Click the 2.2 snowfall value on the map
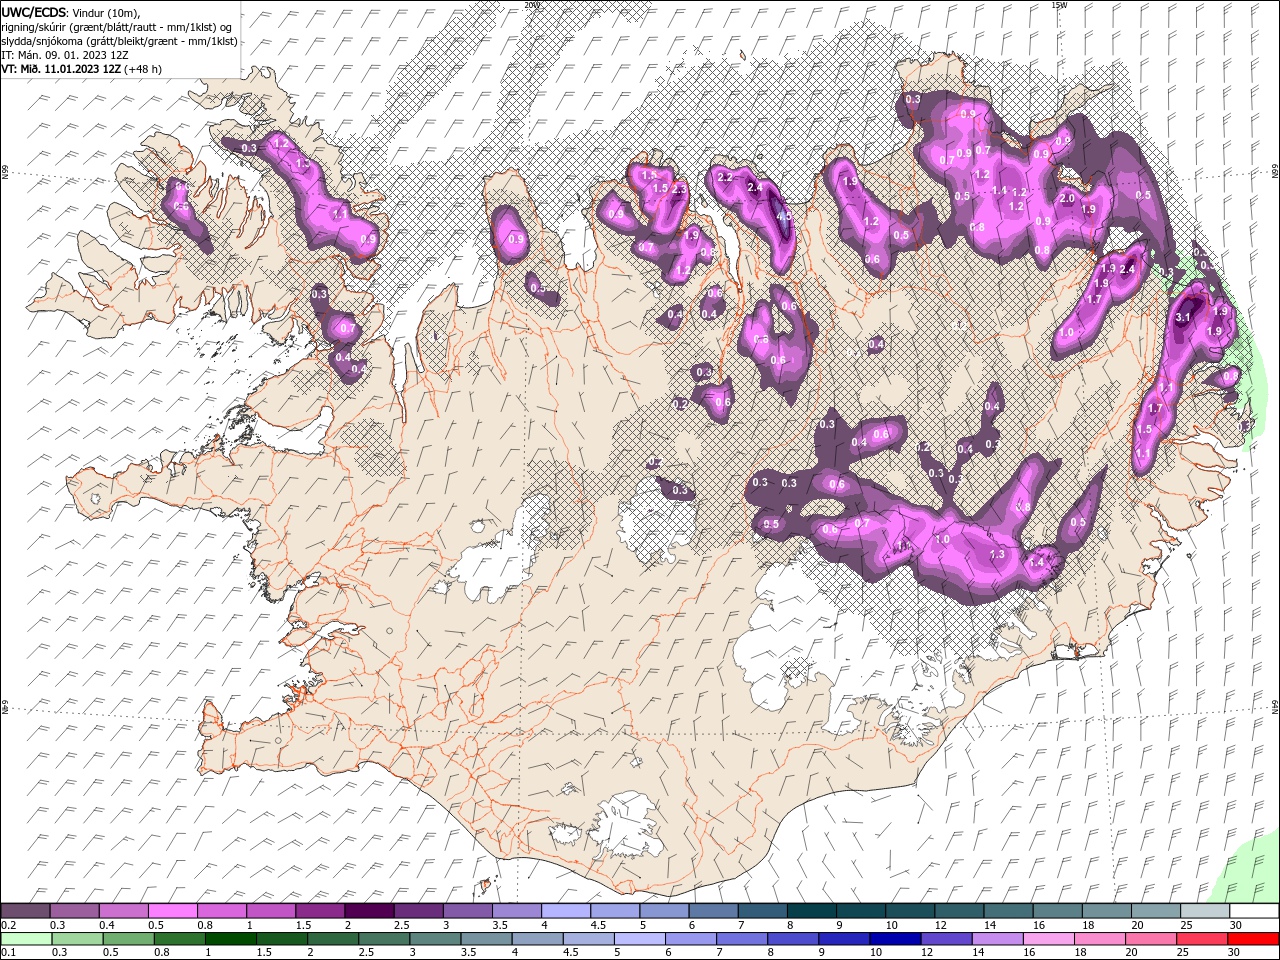Screen dimensions: 1280x960 click(x=726, y=177)
